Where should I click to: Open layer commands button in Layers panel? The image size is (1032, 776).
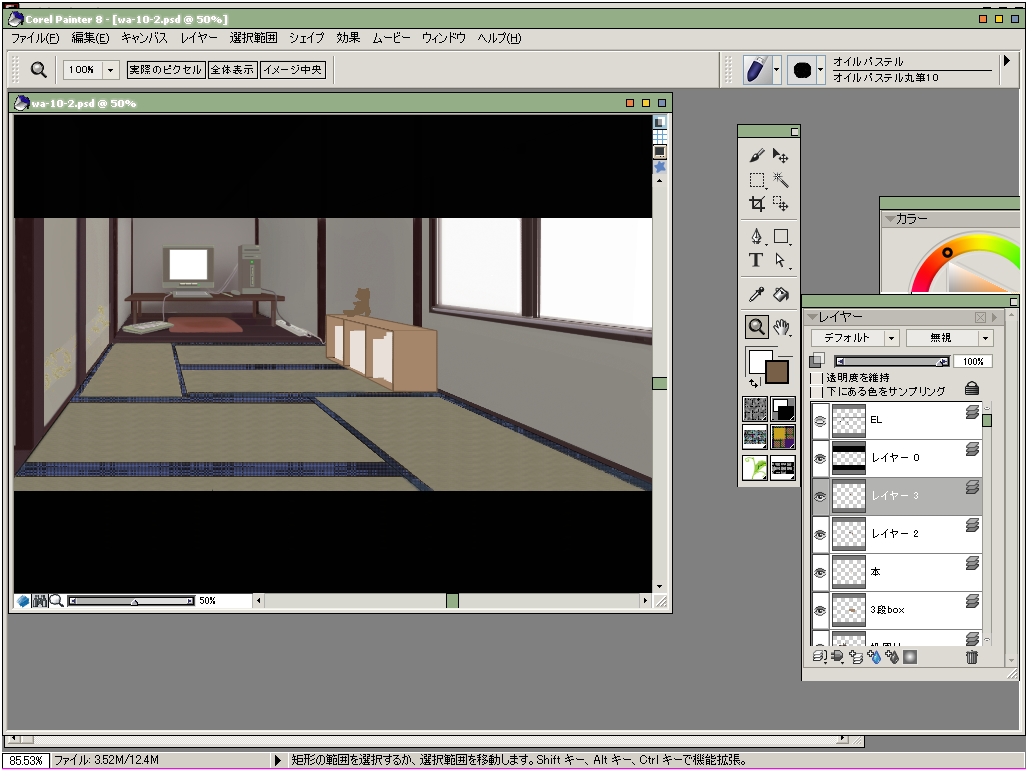coord(819,657)
